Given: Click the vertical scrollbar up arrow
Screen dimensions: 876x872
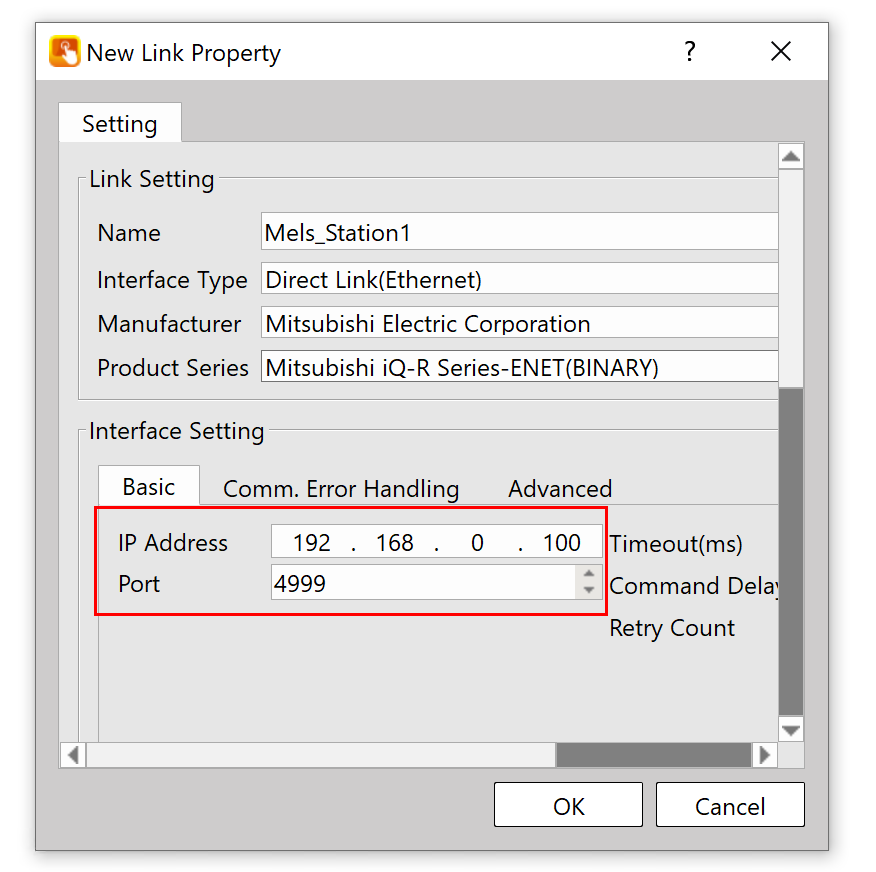Looking at the screenshot, I should point(791,156).
